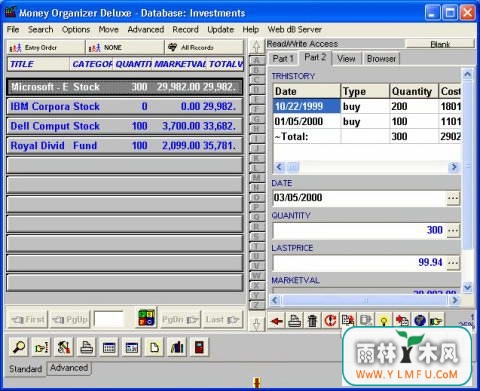
Task: Open the Record menu
Action: pyautogui.click(x=185, y=29)
